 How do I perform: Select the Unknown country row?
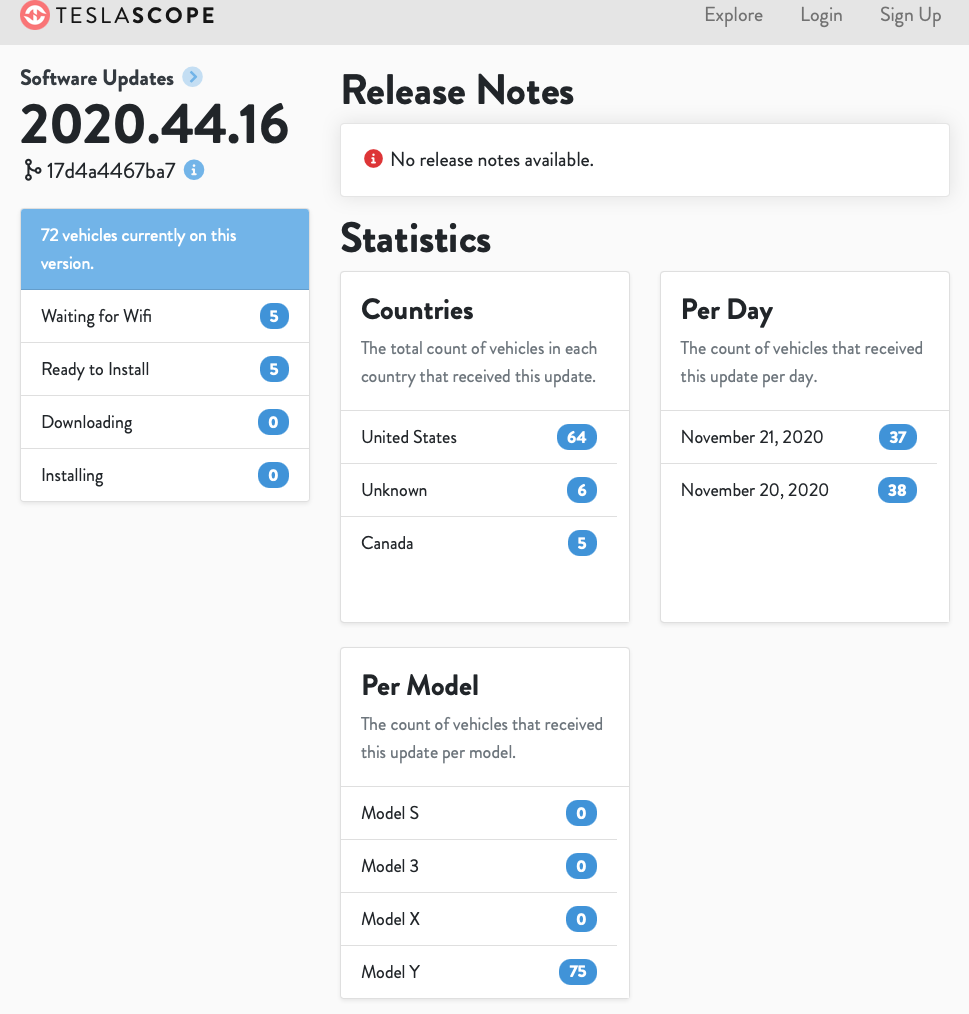(479, 490)
